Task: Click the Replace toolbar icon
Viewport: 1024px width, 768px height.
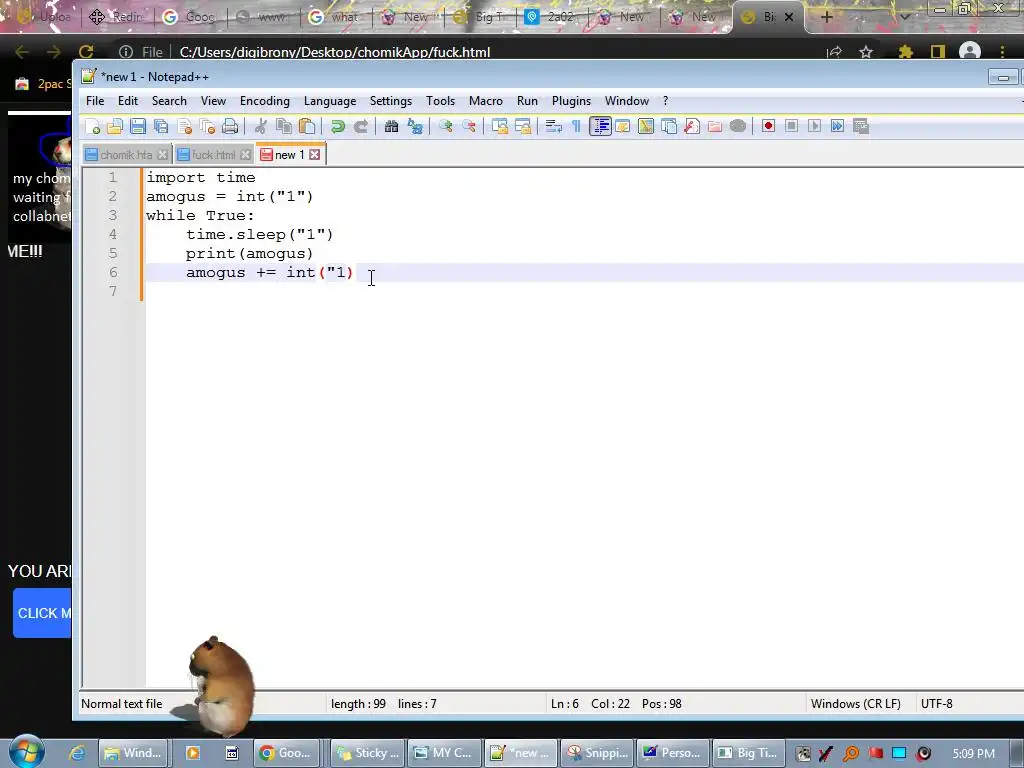Action: coord(415,126)
